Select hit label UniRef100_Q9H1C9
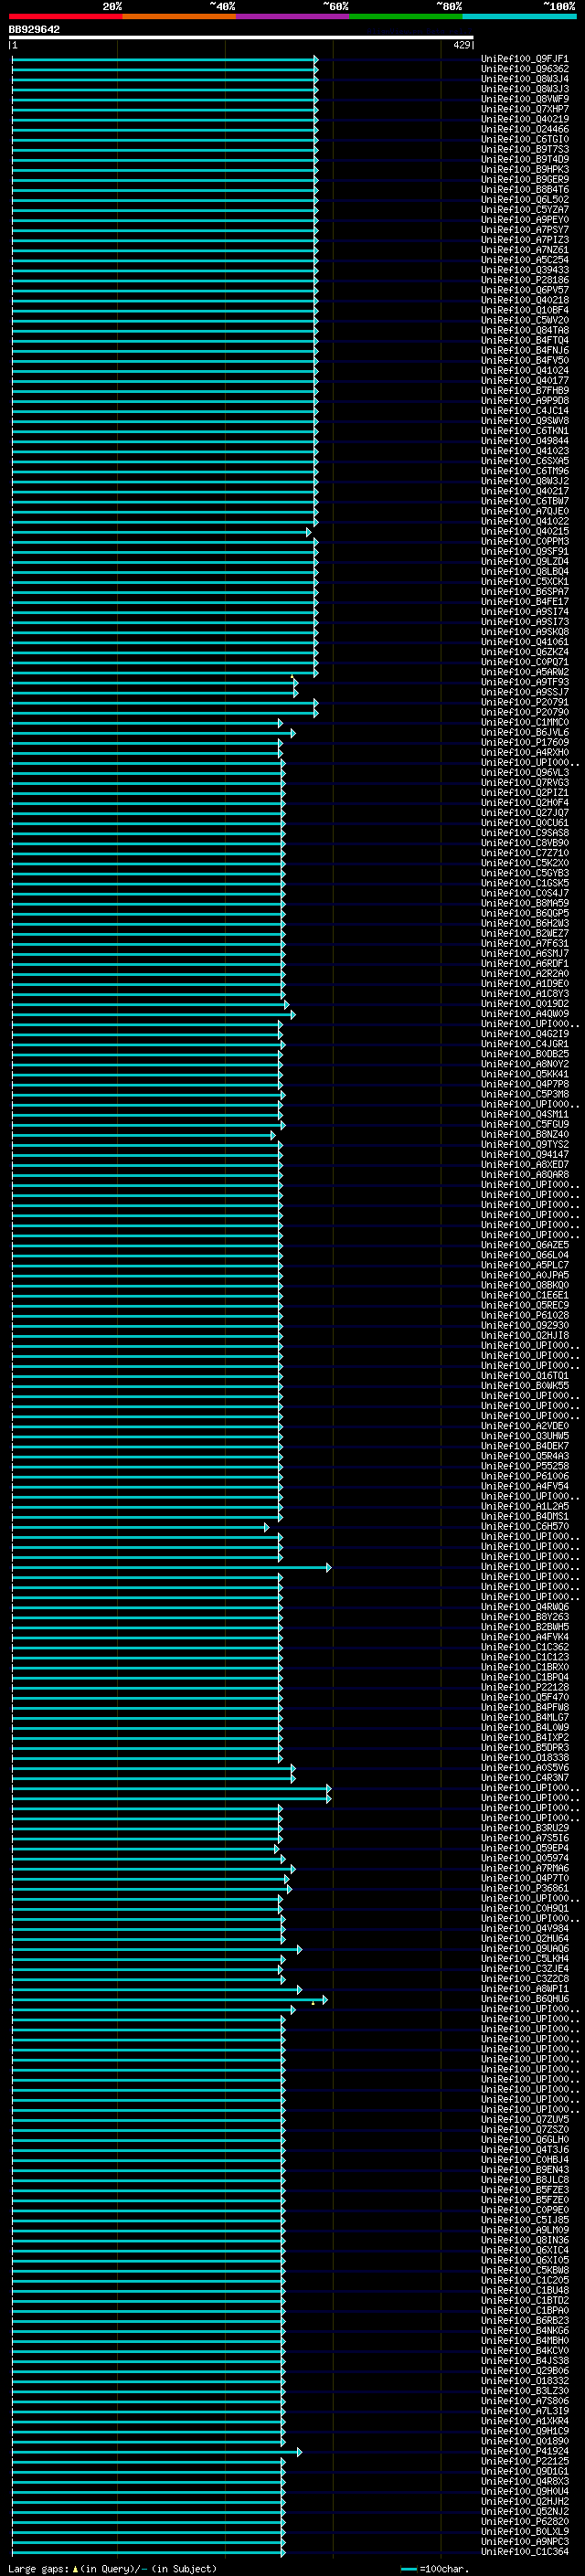The width and height of the screenshot is (585, 2576). tap(525, 2430)
